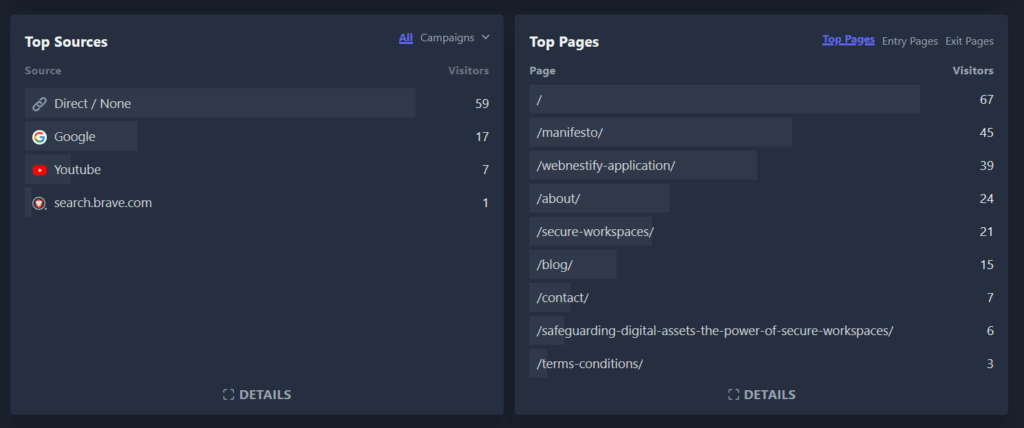
Task: Filter by search.brave.com source
Action: (x=103, y=203)
